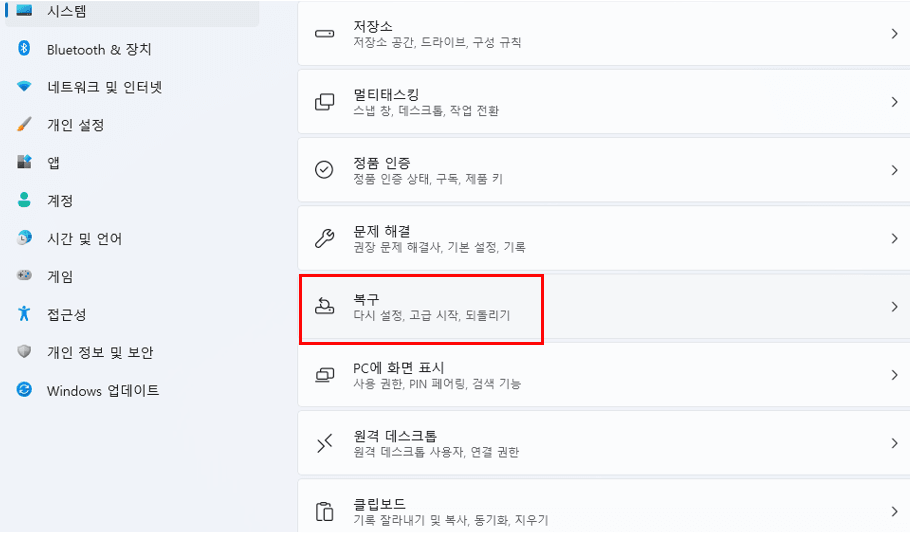The image size is (910, 533).
Task: Click the Windows Update sync icon
Action: pyautogui.click(x=24, y=390)
